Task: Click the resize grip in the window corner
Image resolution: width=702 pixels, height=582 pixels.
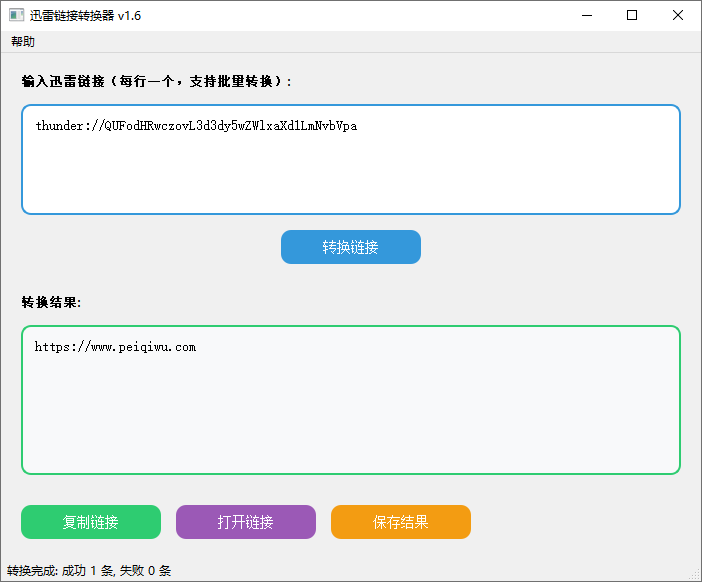Action: (x=695, y=574)
